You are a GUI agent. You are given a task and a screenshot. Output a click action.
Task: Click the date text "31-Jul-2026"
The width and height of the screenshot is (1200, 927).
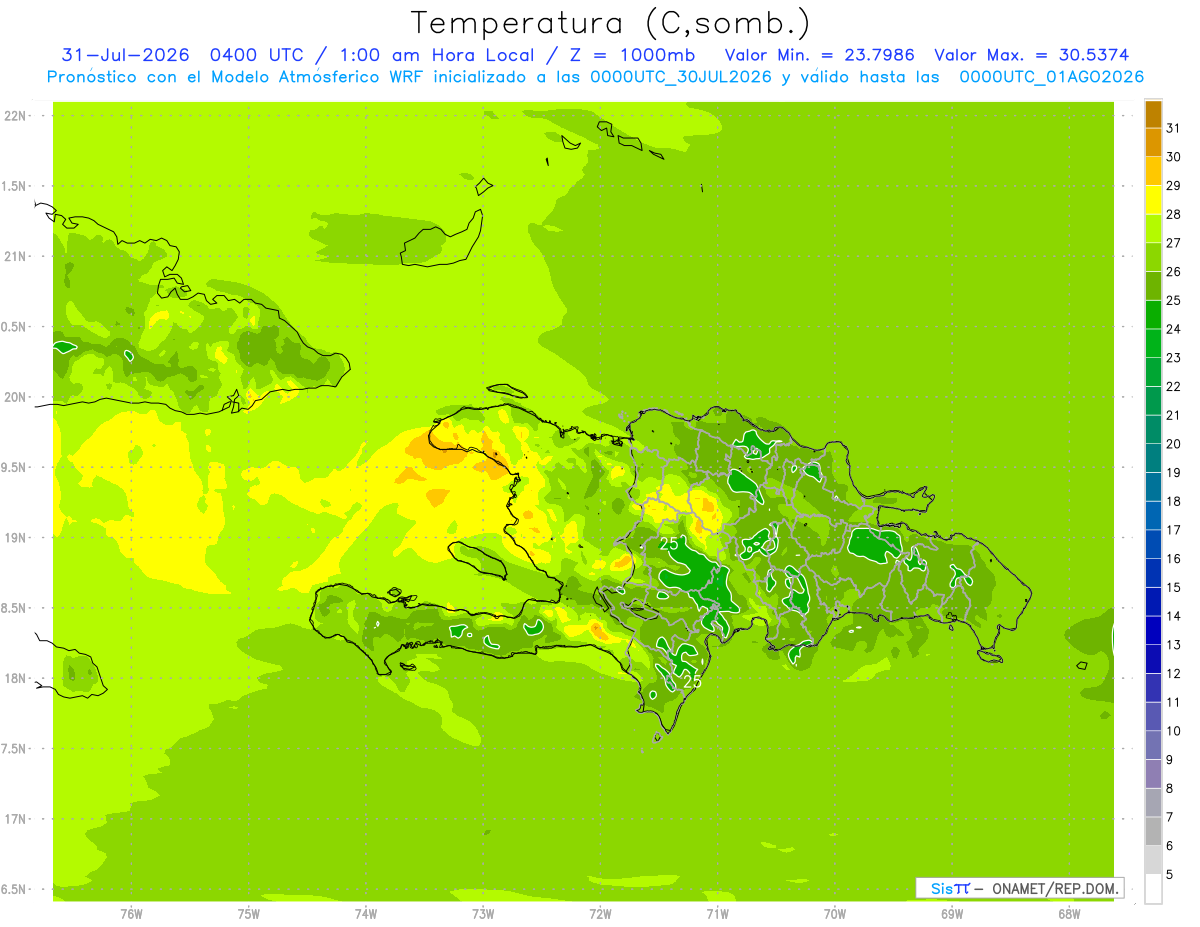(x=125, y=55)
